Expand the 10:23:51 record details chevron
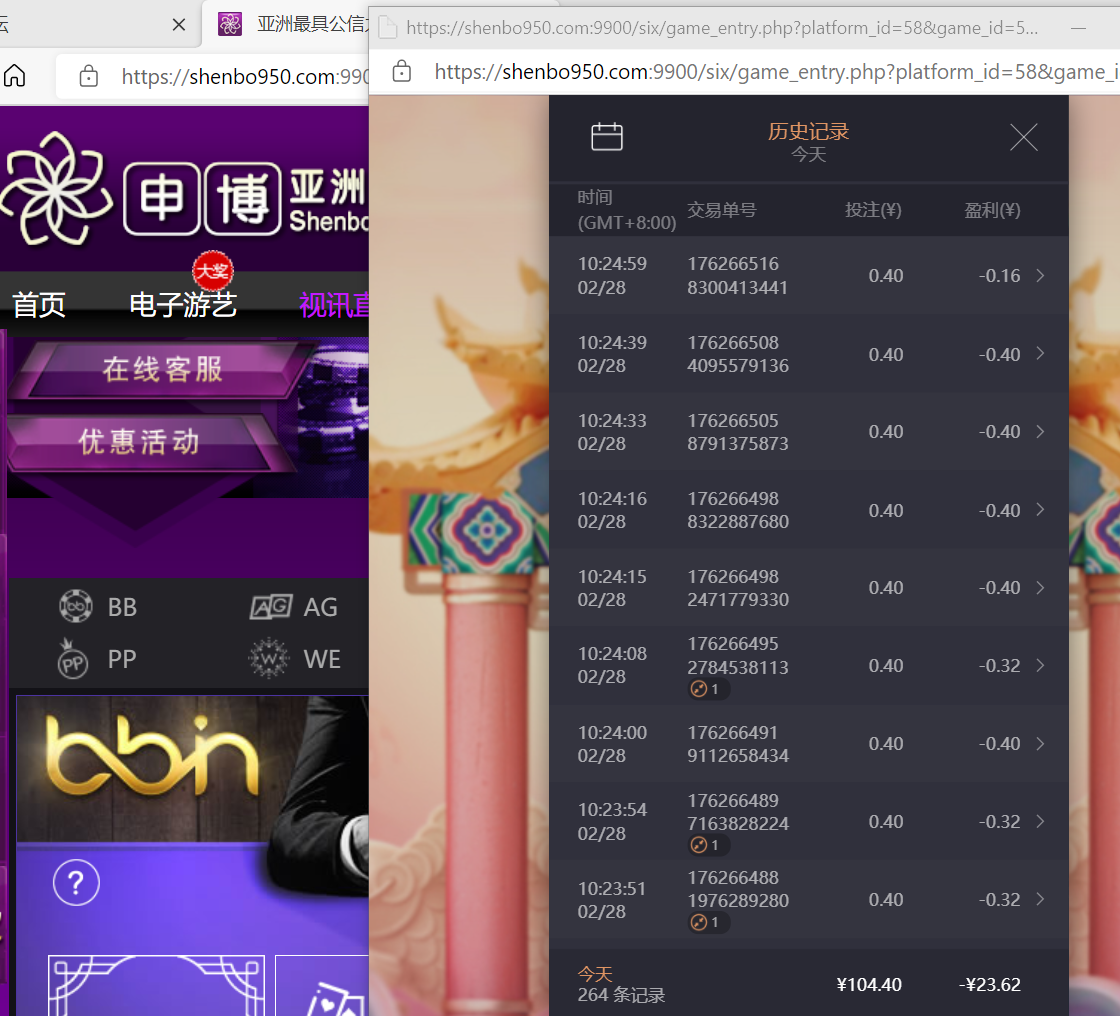 [1040, 899]
